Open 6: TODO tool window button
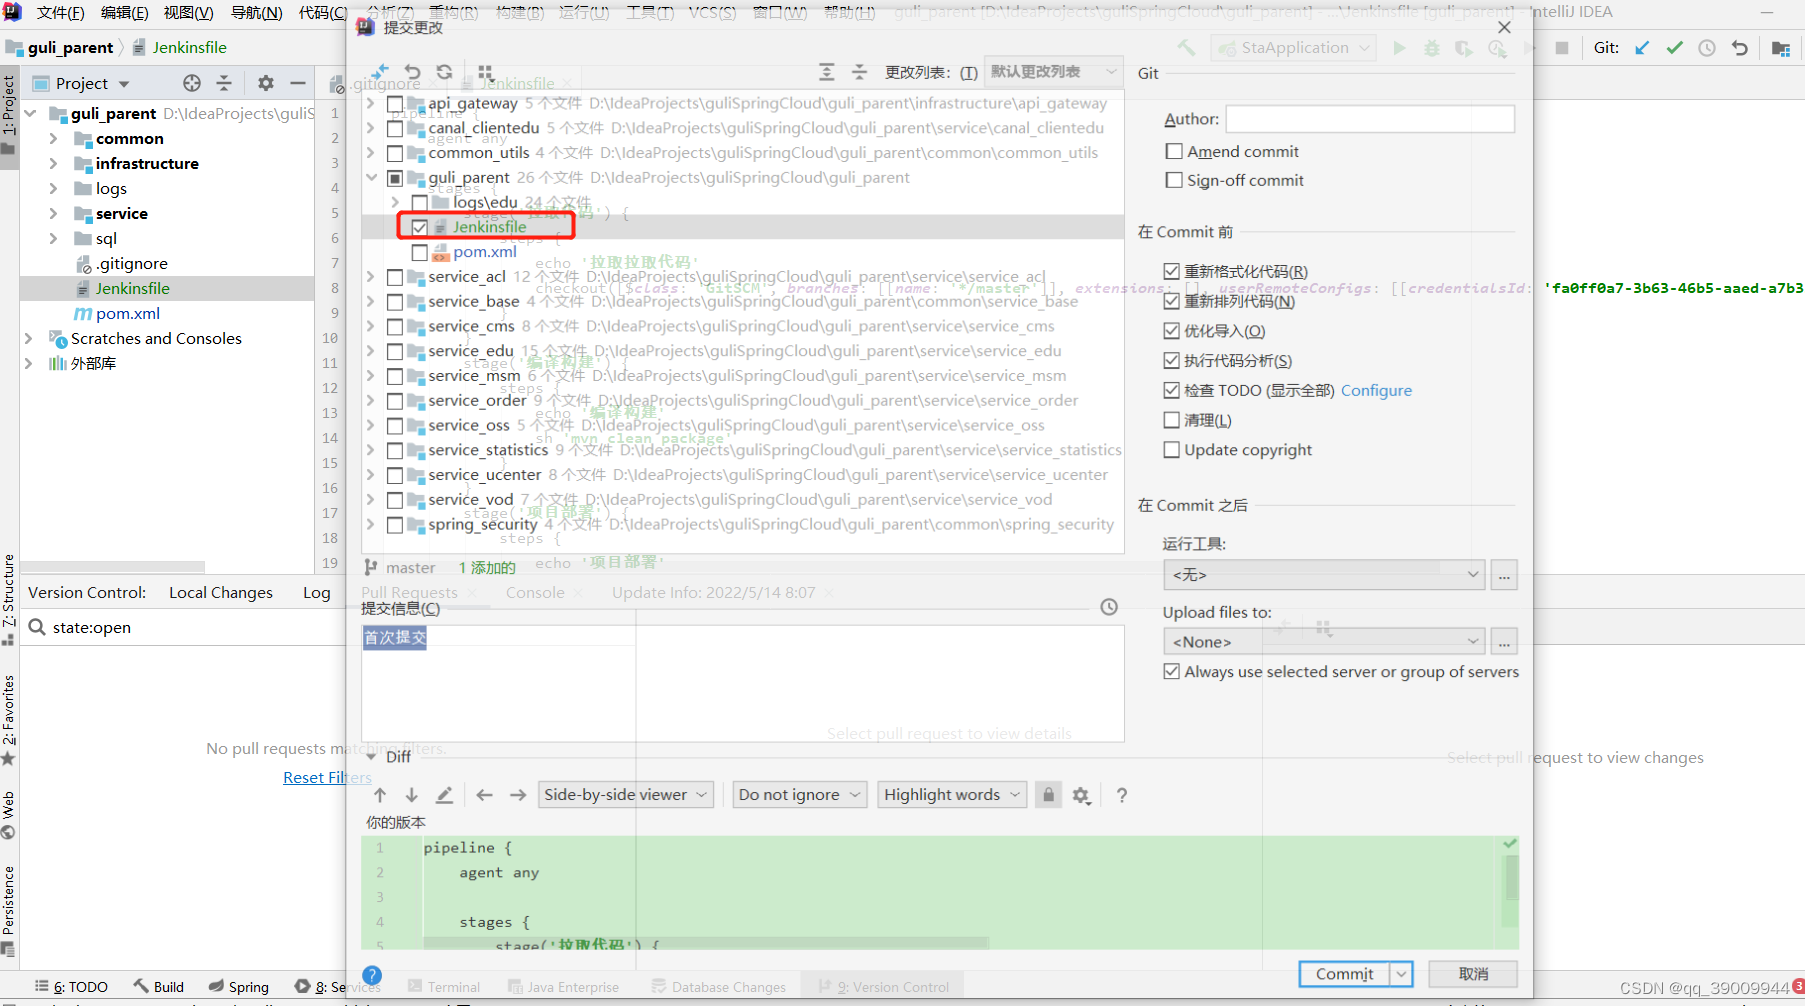1805x1006 pixels. click(72, 987)
